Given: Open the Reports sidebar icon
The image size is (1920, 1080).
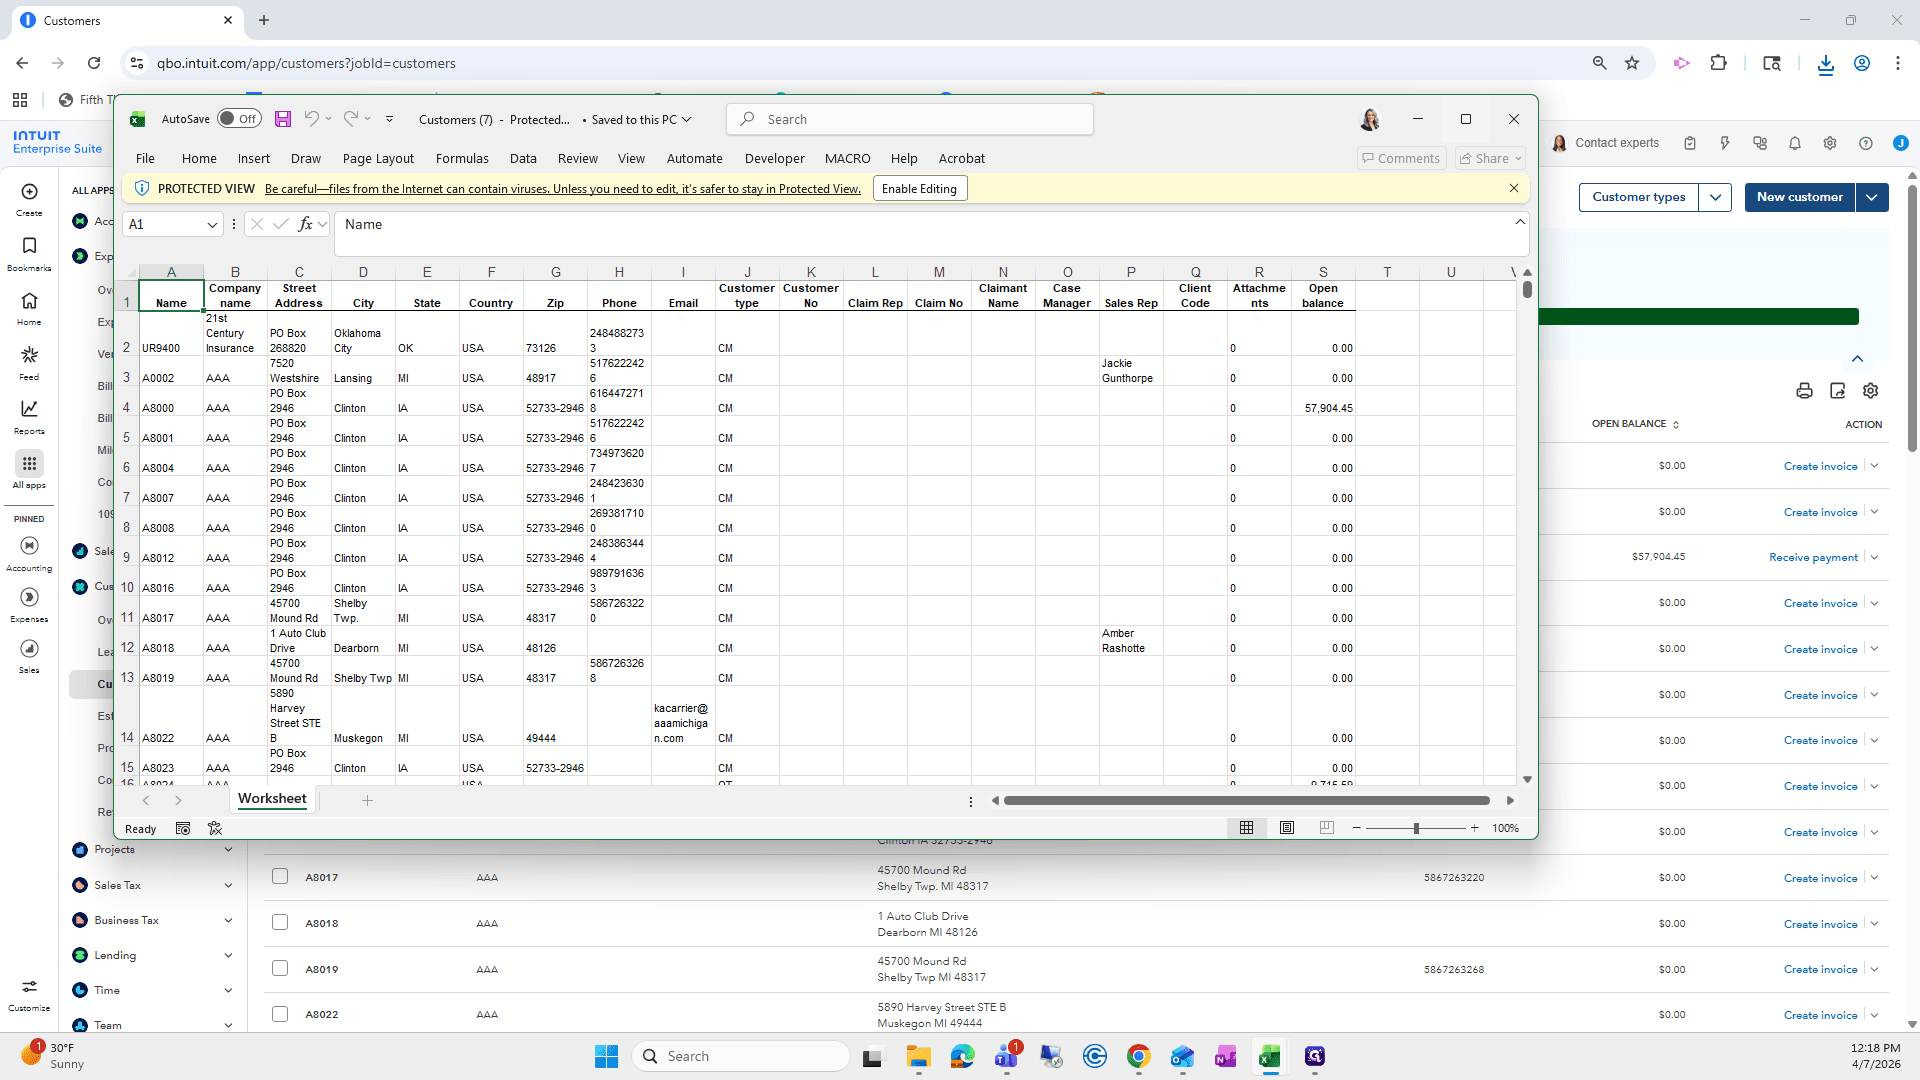Looking at the screenshot, I should pos(29,417).
